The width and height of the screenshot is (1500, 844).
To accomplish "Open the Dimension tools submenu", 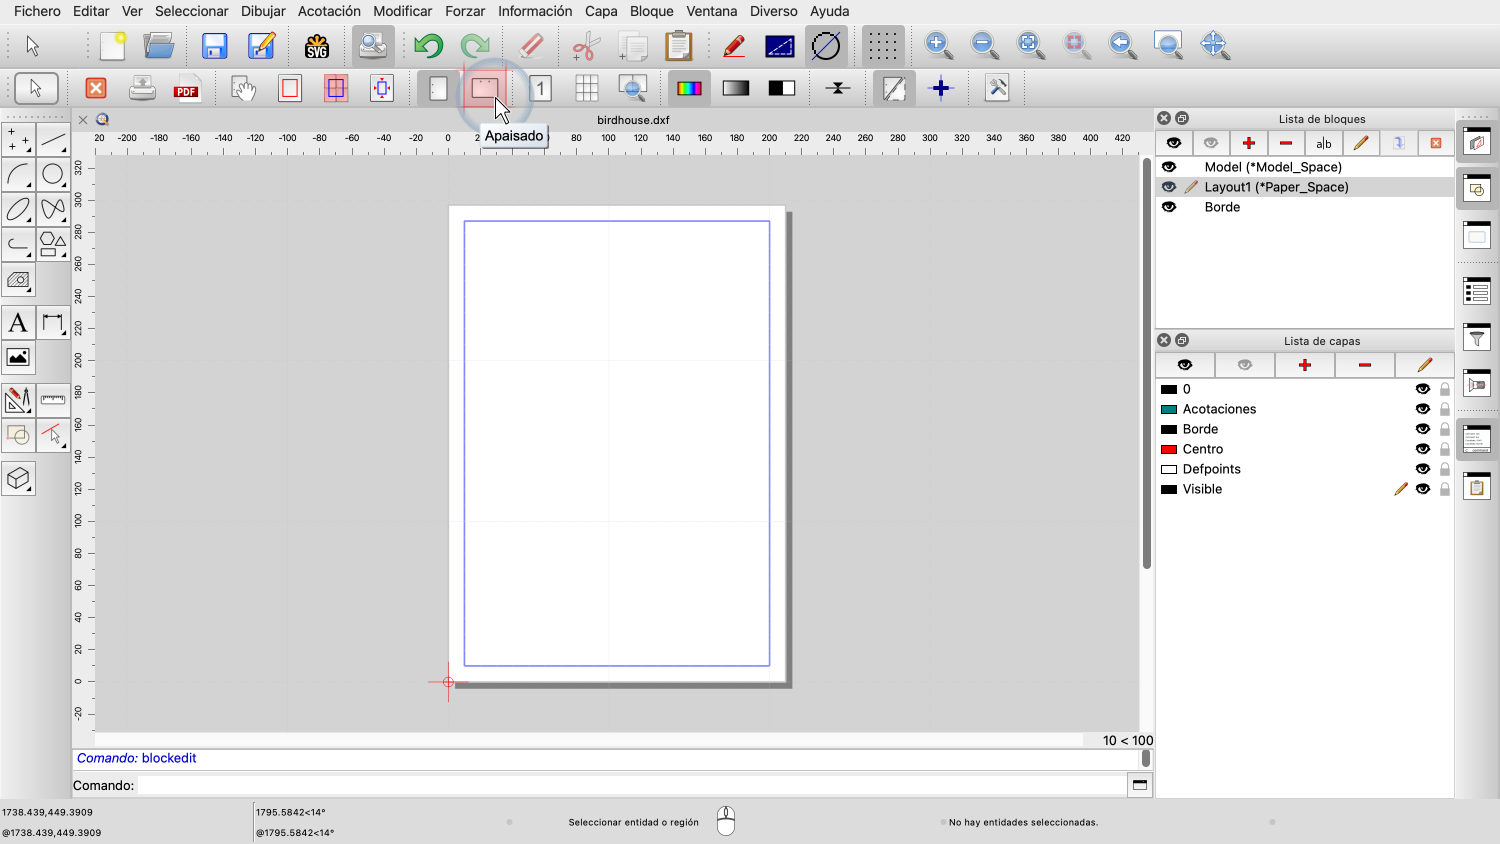I will coord(53,323).
